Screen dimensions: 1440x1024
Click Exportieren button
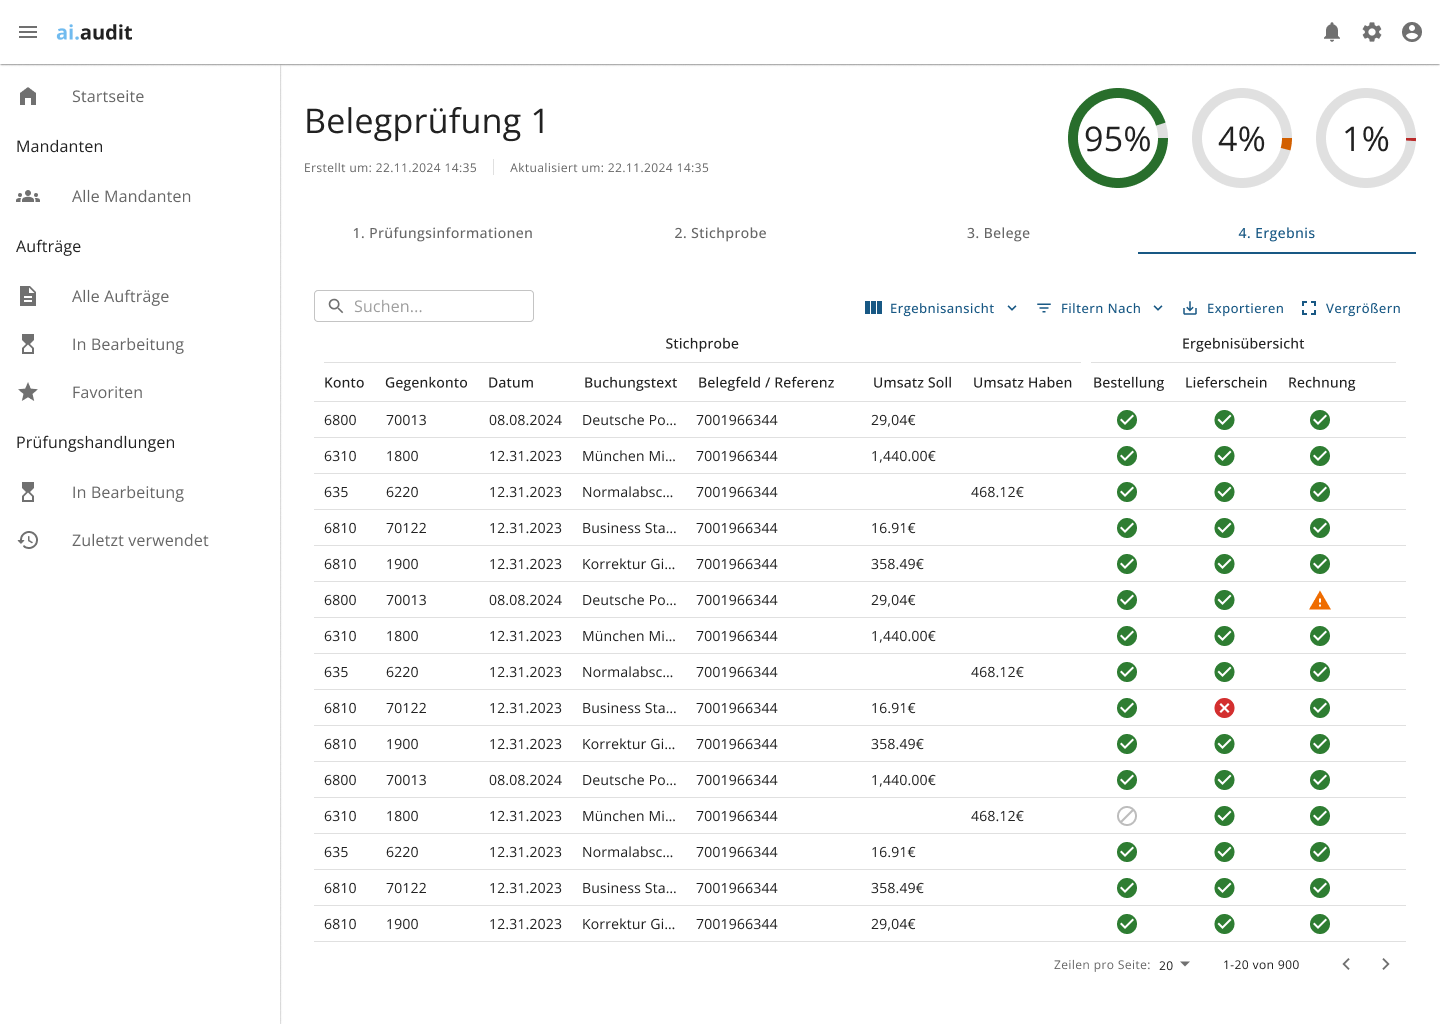tap(1233, 308)
